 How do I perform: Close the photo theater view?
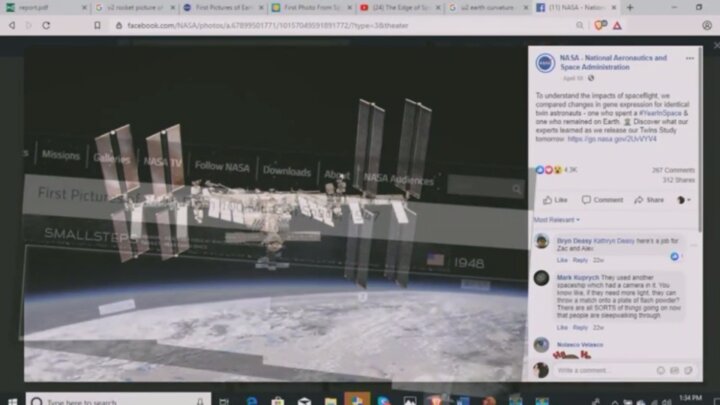(x=716, y=45)
